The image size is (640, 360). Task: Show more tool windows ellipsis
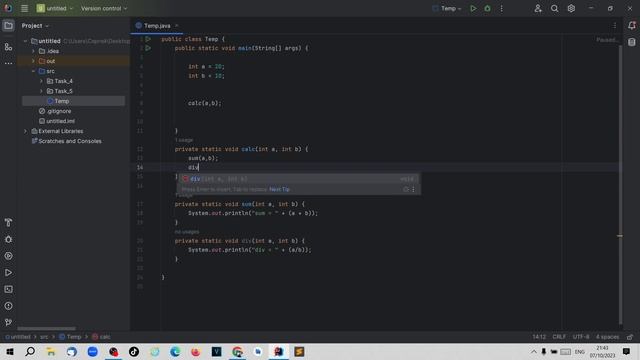tap(8, 63)
